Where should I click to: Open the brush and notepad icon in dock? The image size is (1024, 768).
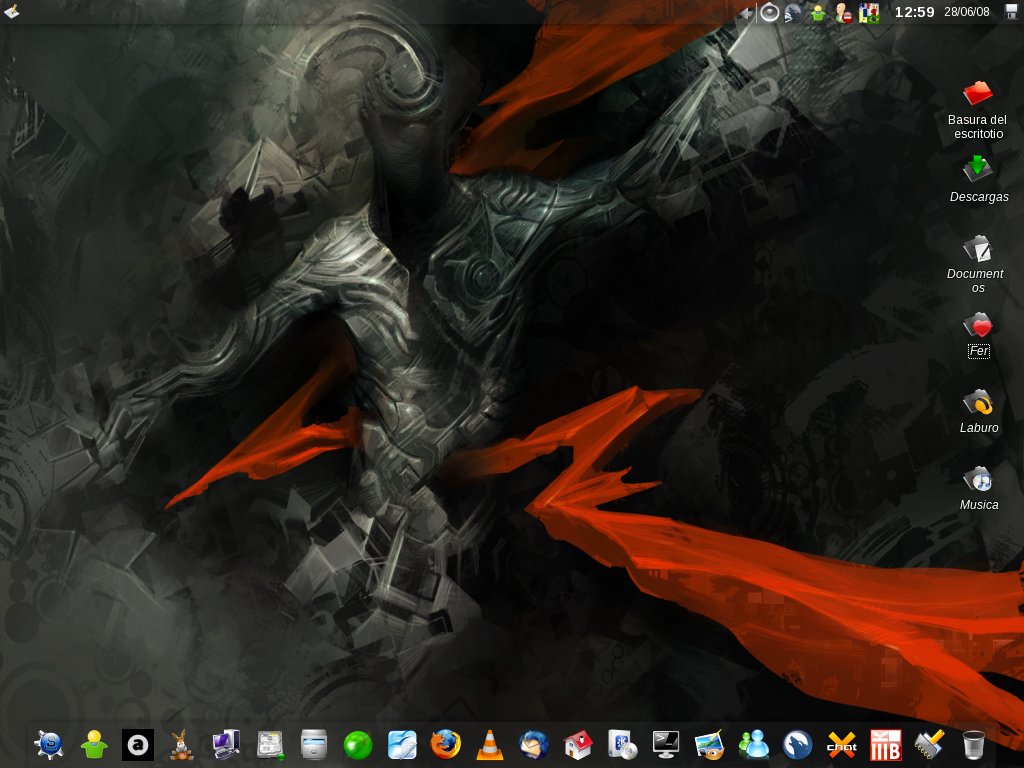[x=929, y=744]
